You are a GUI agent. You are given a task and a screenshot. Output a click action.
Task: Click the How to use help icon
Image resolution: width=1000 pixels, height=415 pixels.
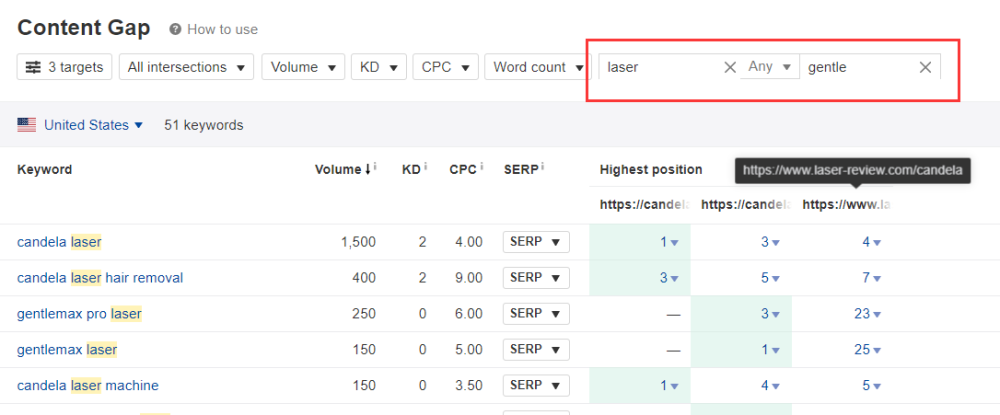[x=175, y=30]
